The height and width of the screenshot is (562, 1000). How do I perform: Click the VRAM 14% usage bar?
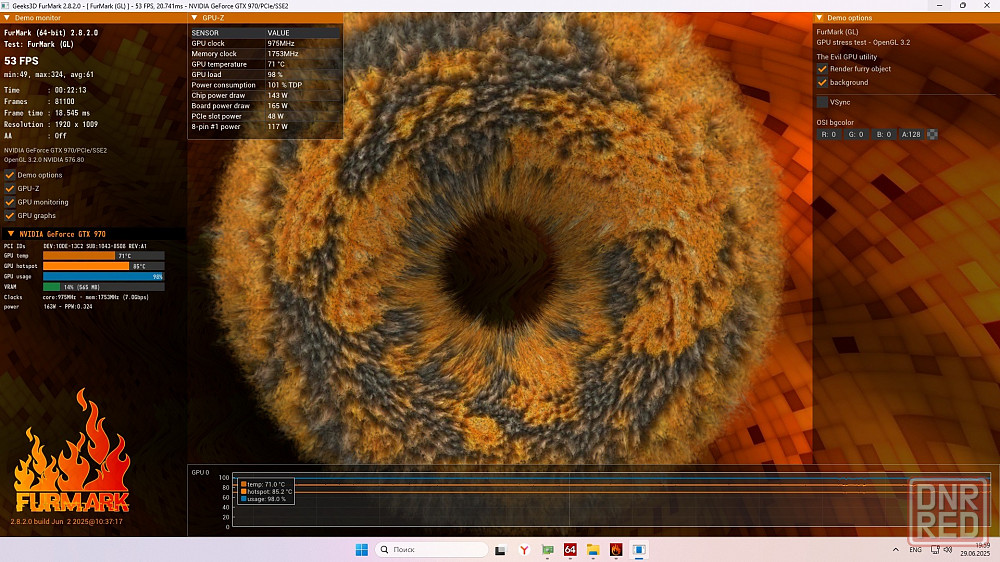pos(103,287)
